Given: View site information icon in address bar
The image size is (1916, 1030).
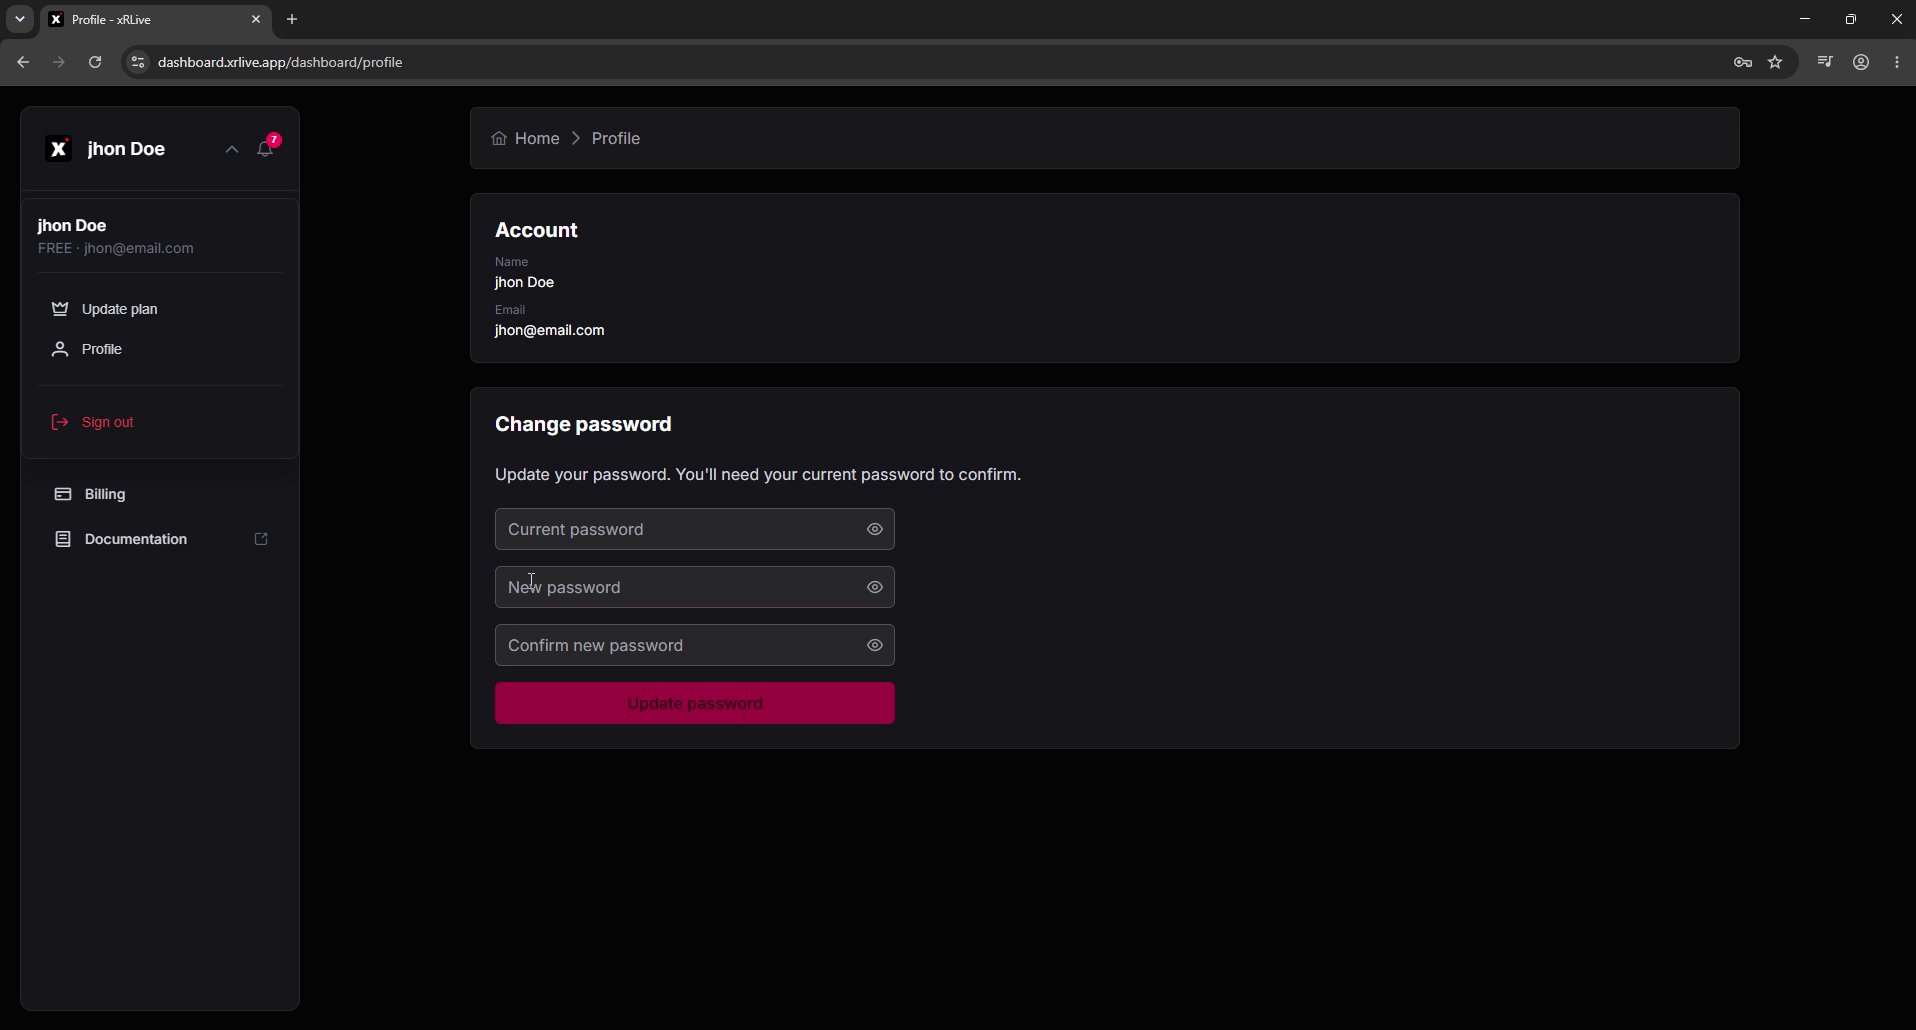Looking at the screenshot, I should tap(138, 62).
